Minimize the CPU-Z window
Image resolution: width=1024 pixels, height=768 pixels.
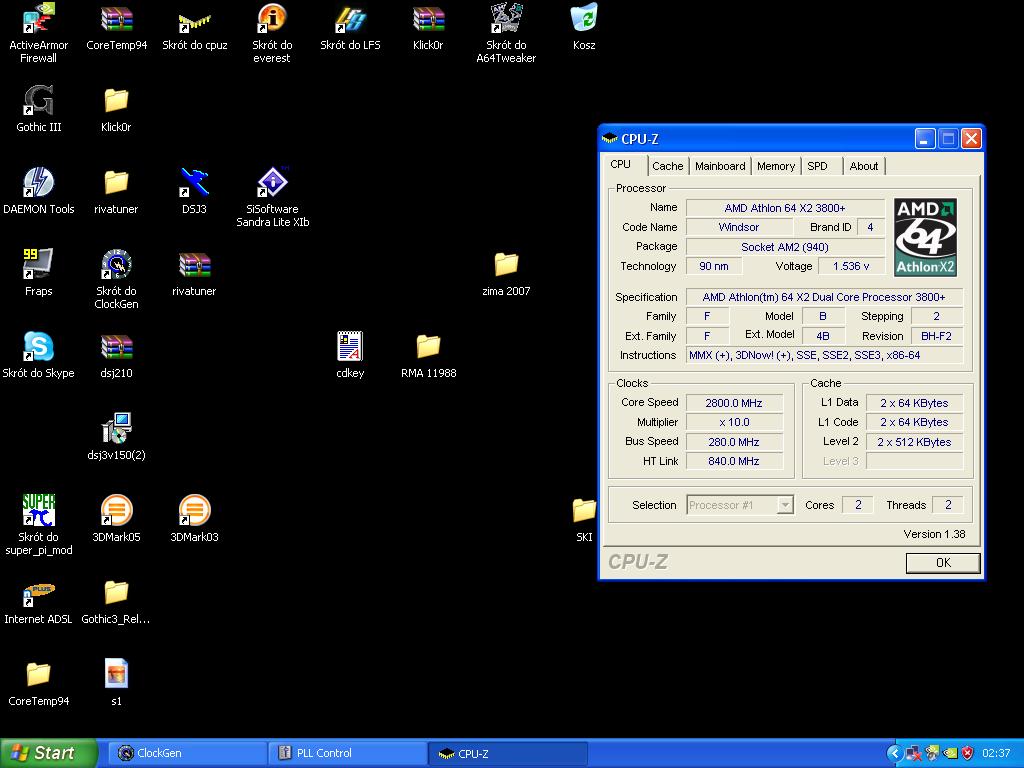[925, 138]
